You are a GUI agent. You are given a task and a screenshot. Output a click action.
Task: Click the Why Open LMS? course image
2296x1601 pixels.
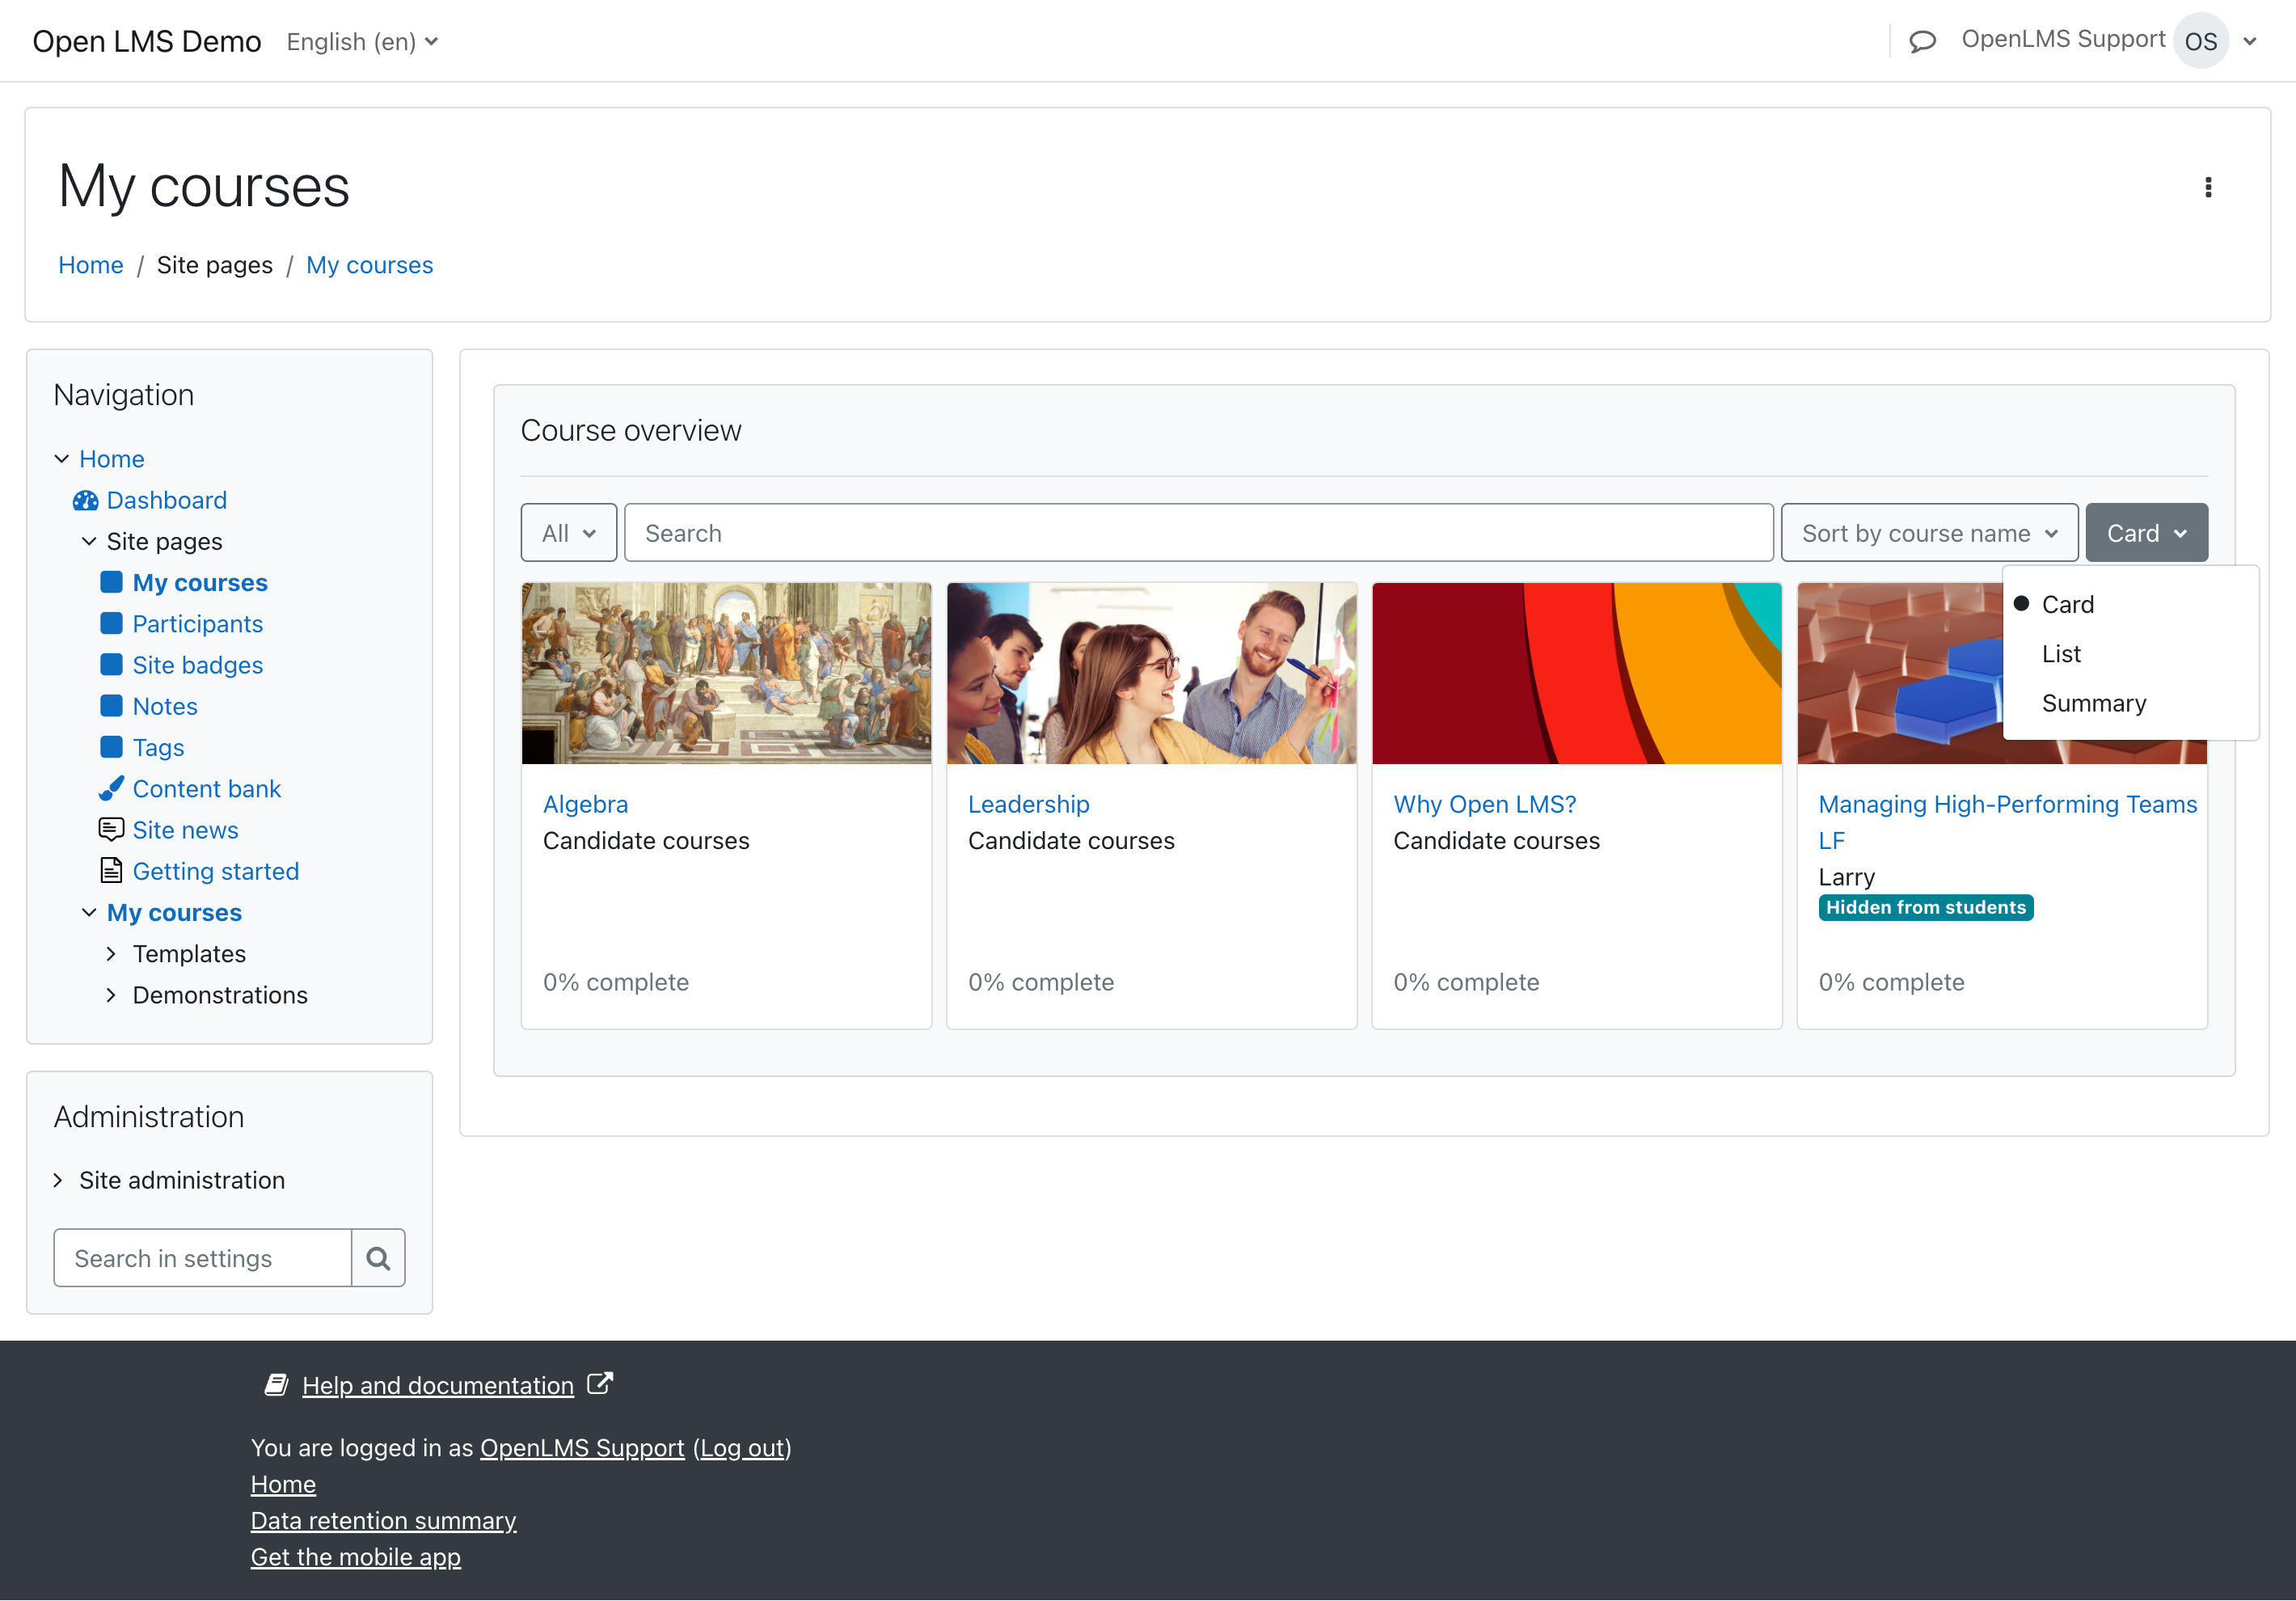coord(1576,673)
